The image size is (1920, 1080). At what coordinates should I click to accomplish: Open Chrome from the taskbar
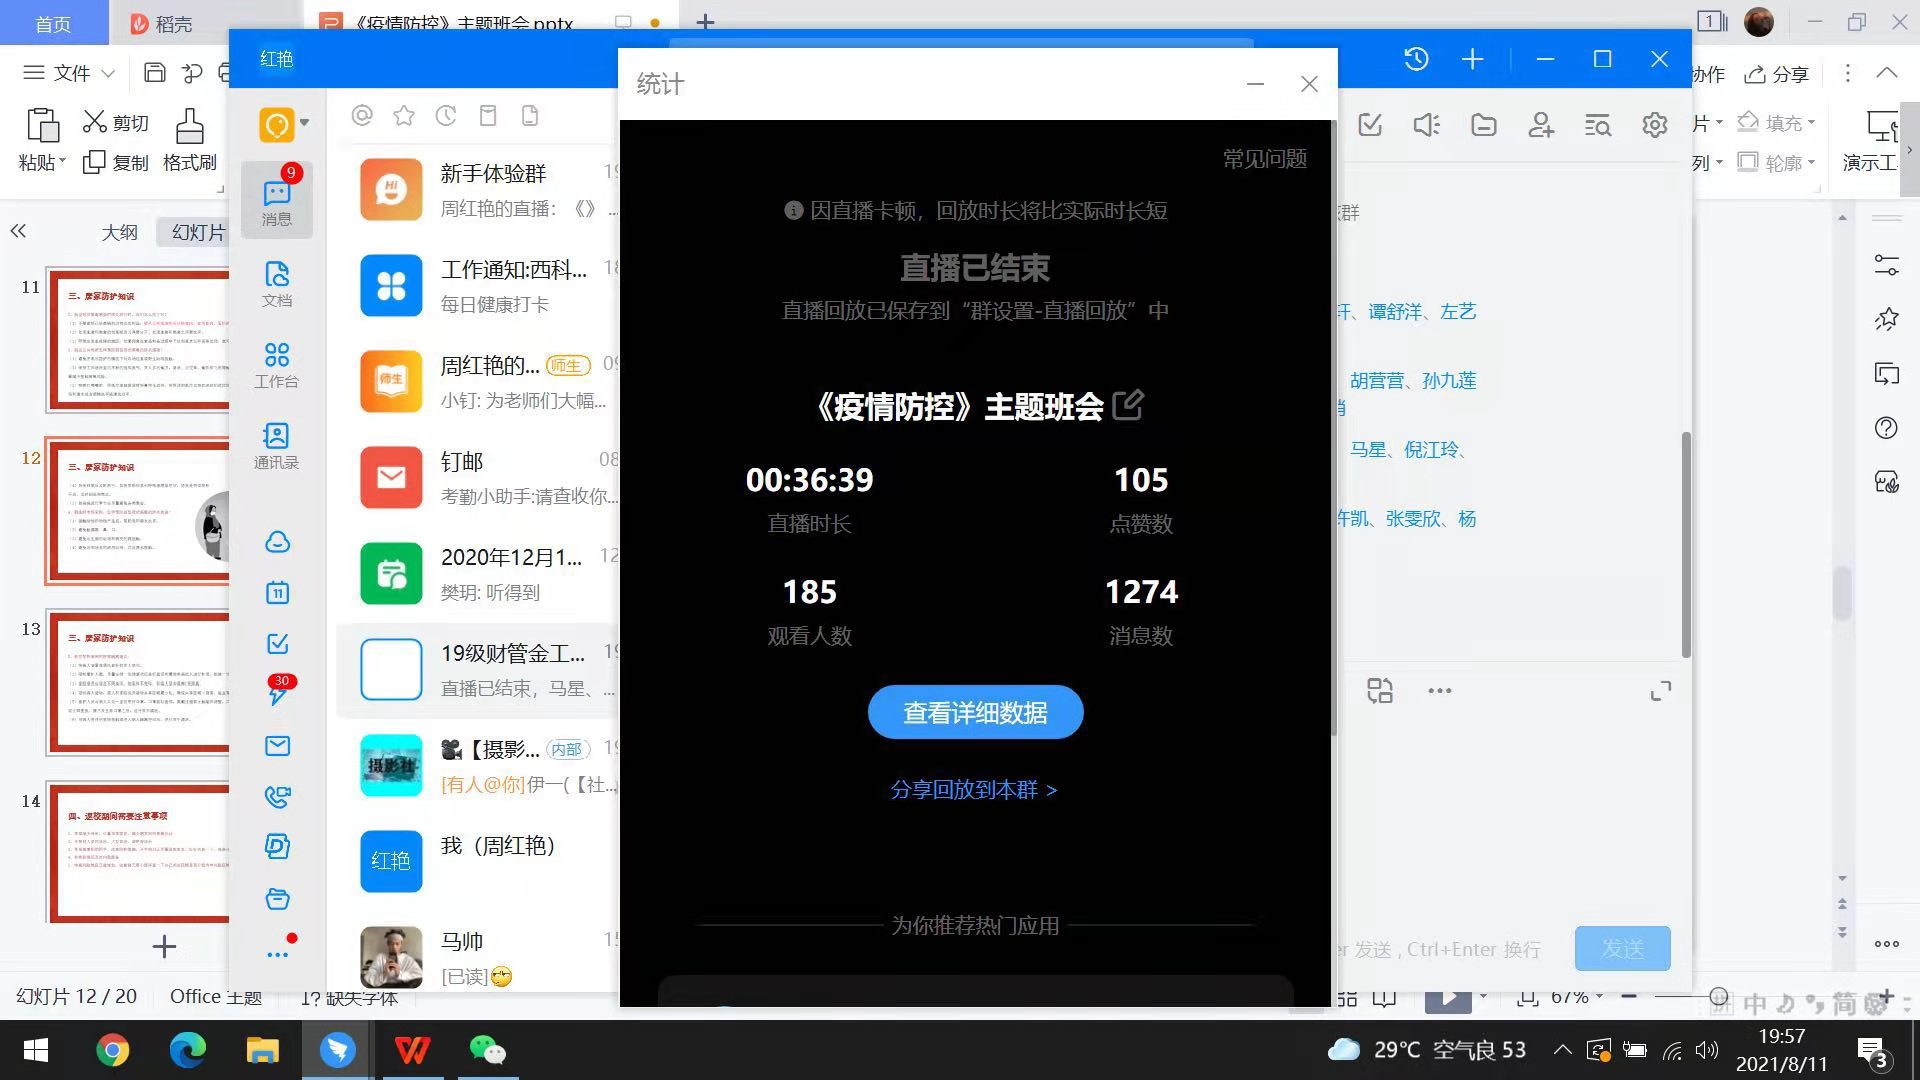pos(112,1050)
